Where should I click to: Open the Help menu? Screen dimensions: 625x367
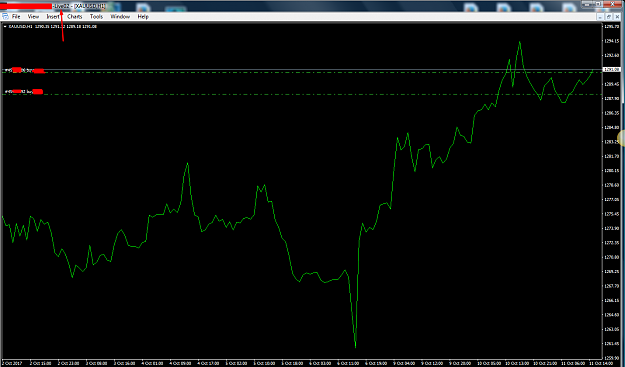(x=143, y=17)
